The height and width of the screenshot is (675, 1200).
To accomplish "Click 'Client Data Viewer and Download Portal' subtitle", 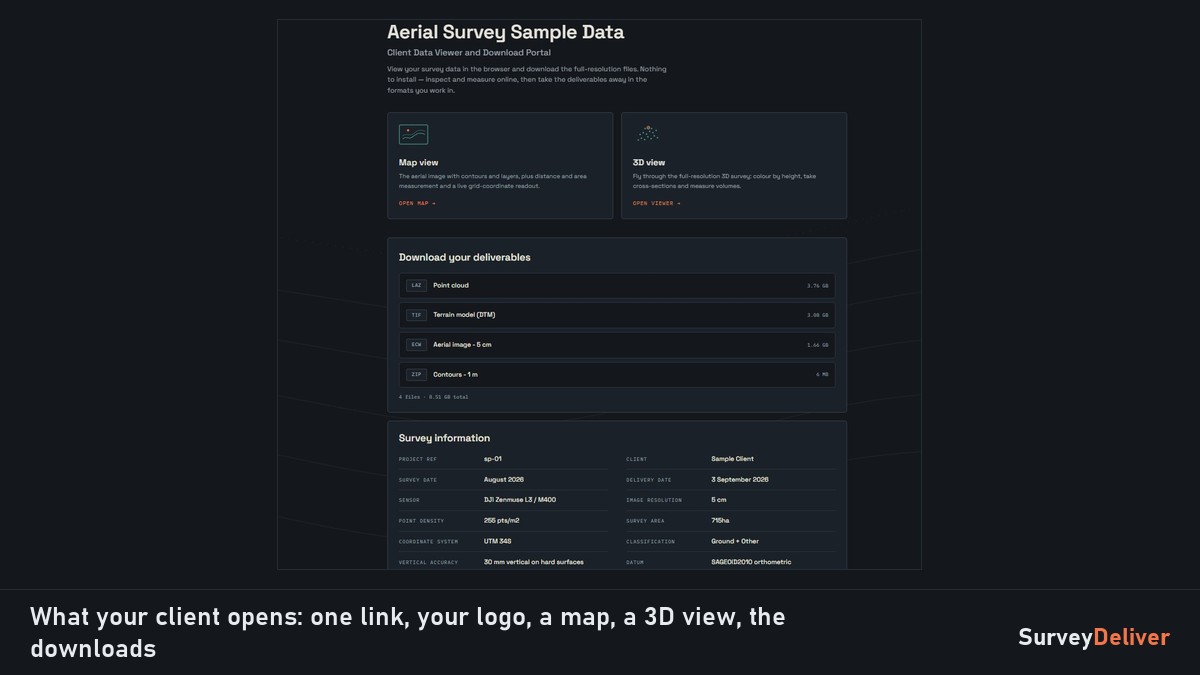I will coord(469,52).
